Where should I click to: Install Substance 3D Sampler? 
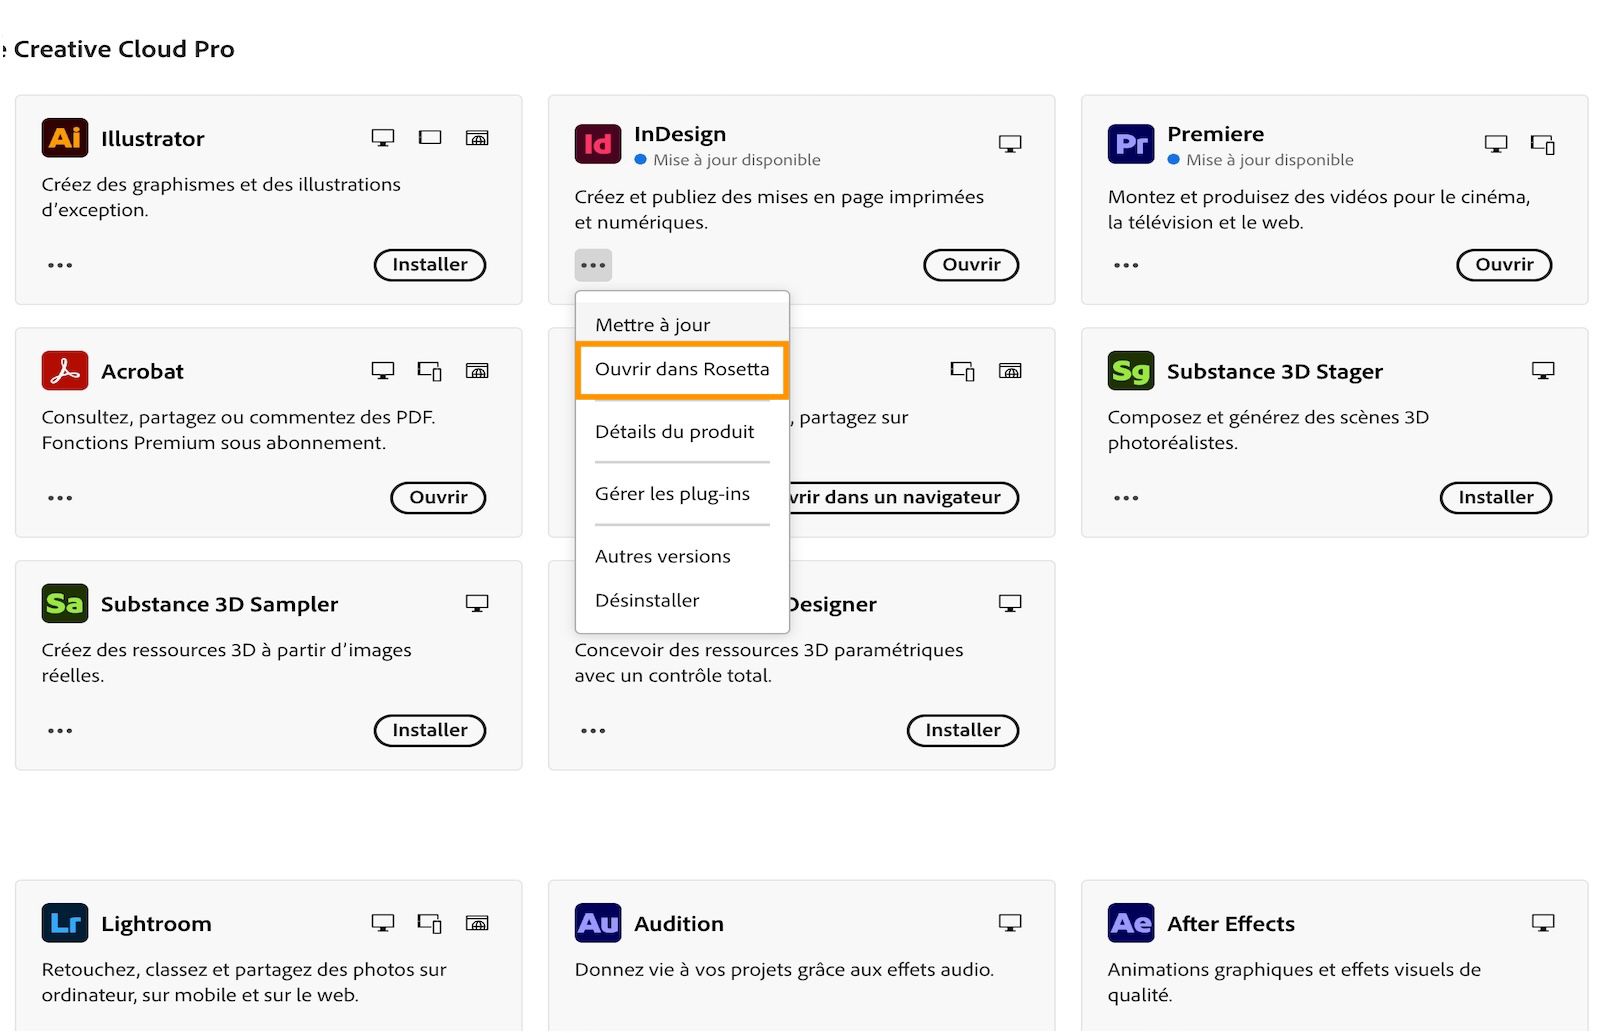click(x=430, y=731)
